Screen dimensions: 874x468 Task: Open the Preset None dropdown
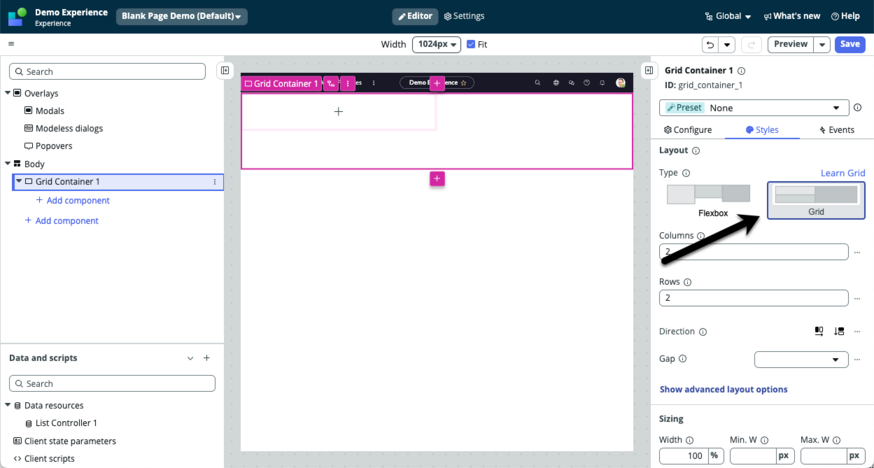coord(754,108)
